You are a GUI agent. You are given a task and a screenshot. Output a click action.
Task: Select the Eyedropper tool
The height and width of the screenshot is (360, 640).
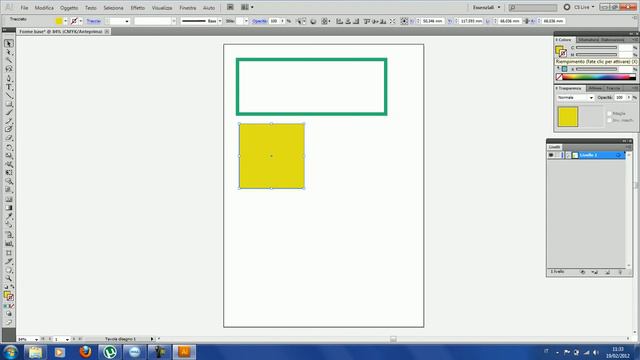click(9, 216)
